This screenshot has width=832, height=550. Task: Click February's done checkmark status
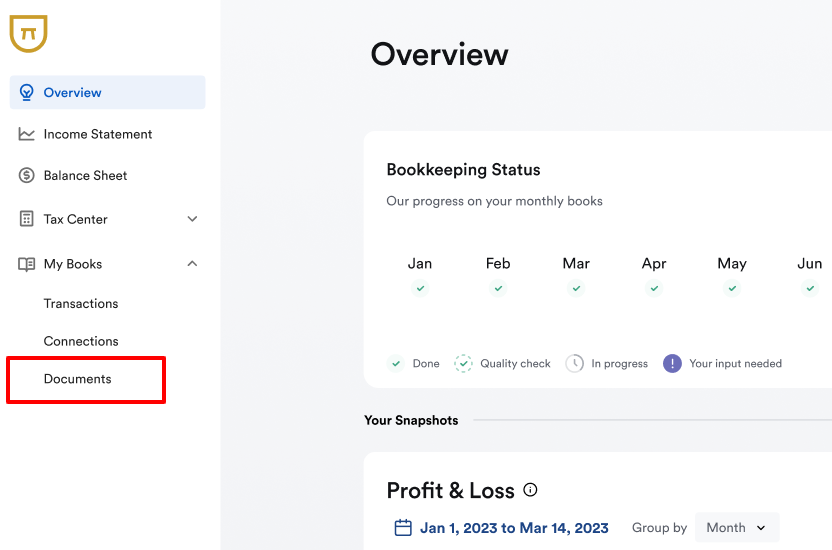click(498, 288)
